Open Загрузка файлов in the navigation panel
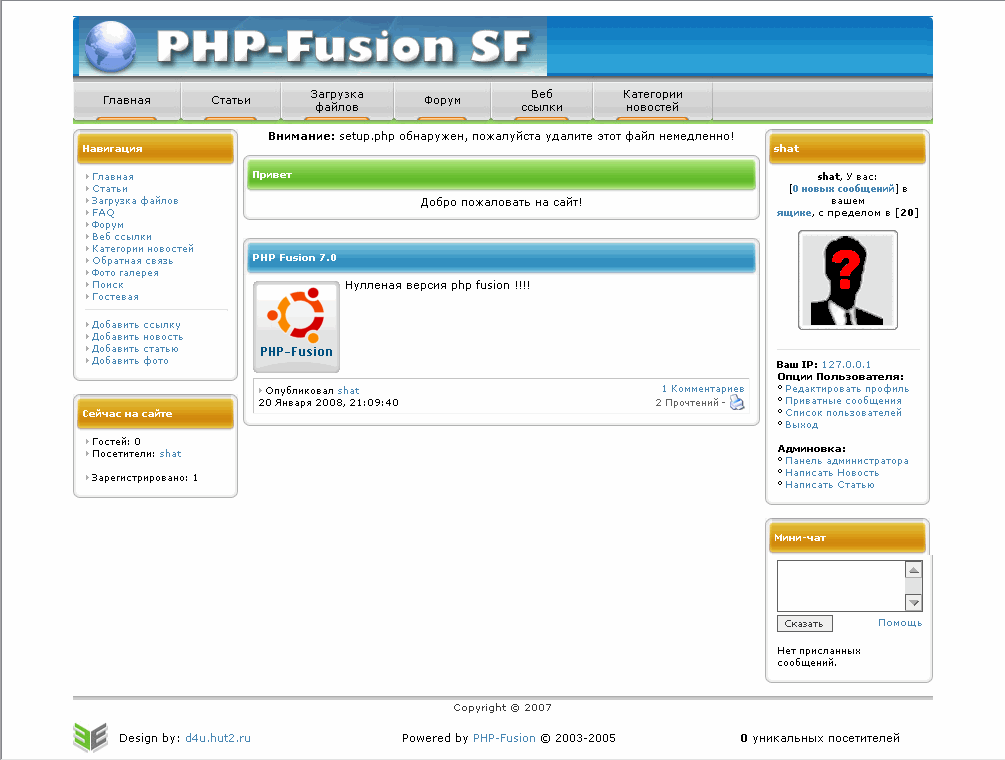This screenshot has width=1005, height=760. (x=135, y=201)
